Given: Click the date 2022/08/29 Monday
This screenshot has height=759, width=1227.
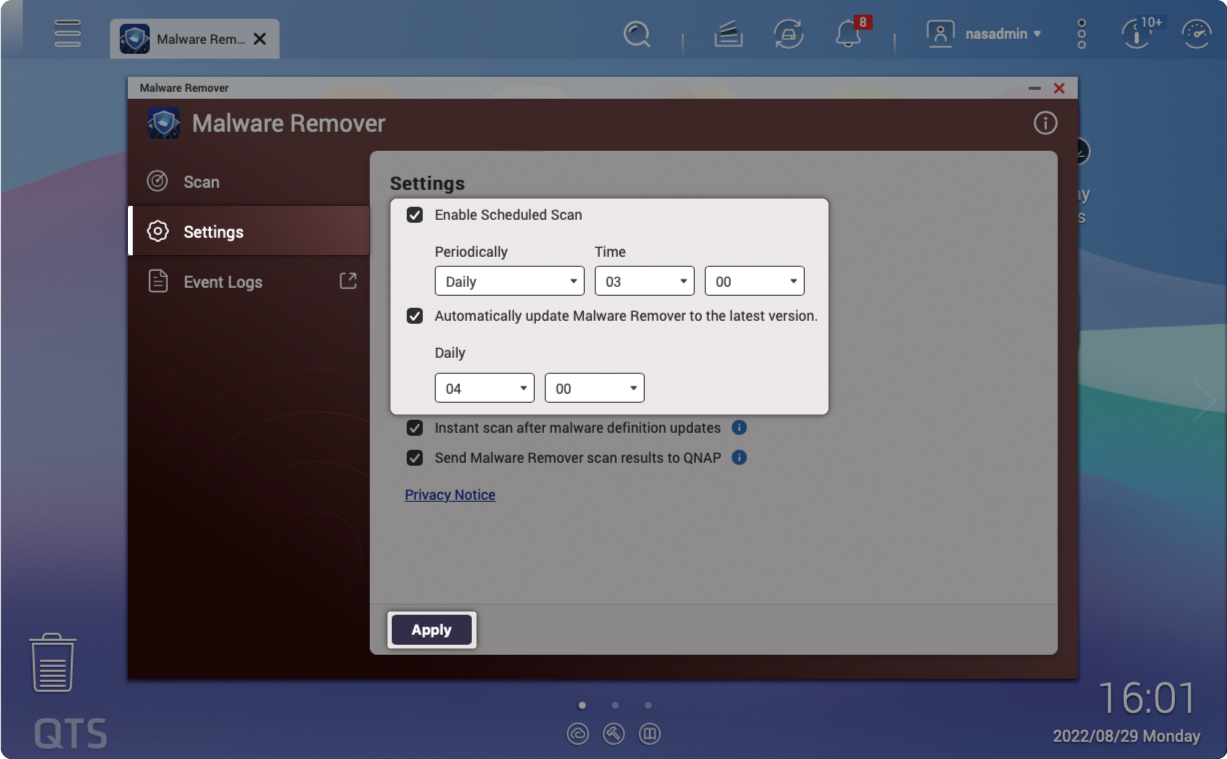Looking at the screenshot, I should pos(1127,736).
